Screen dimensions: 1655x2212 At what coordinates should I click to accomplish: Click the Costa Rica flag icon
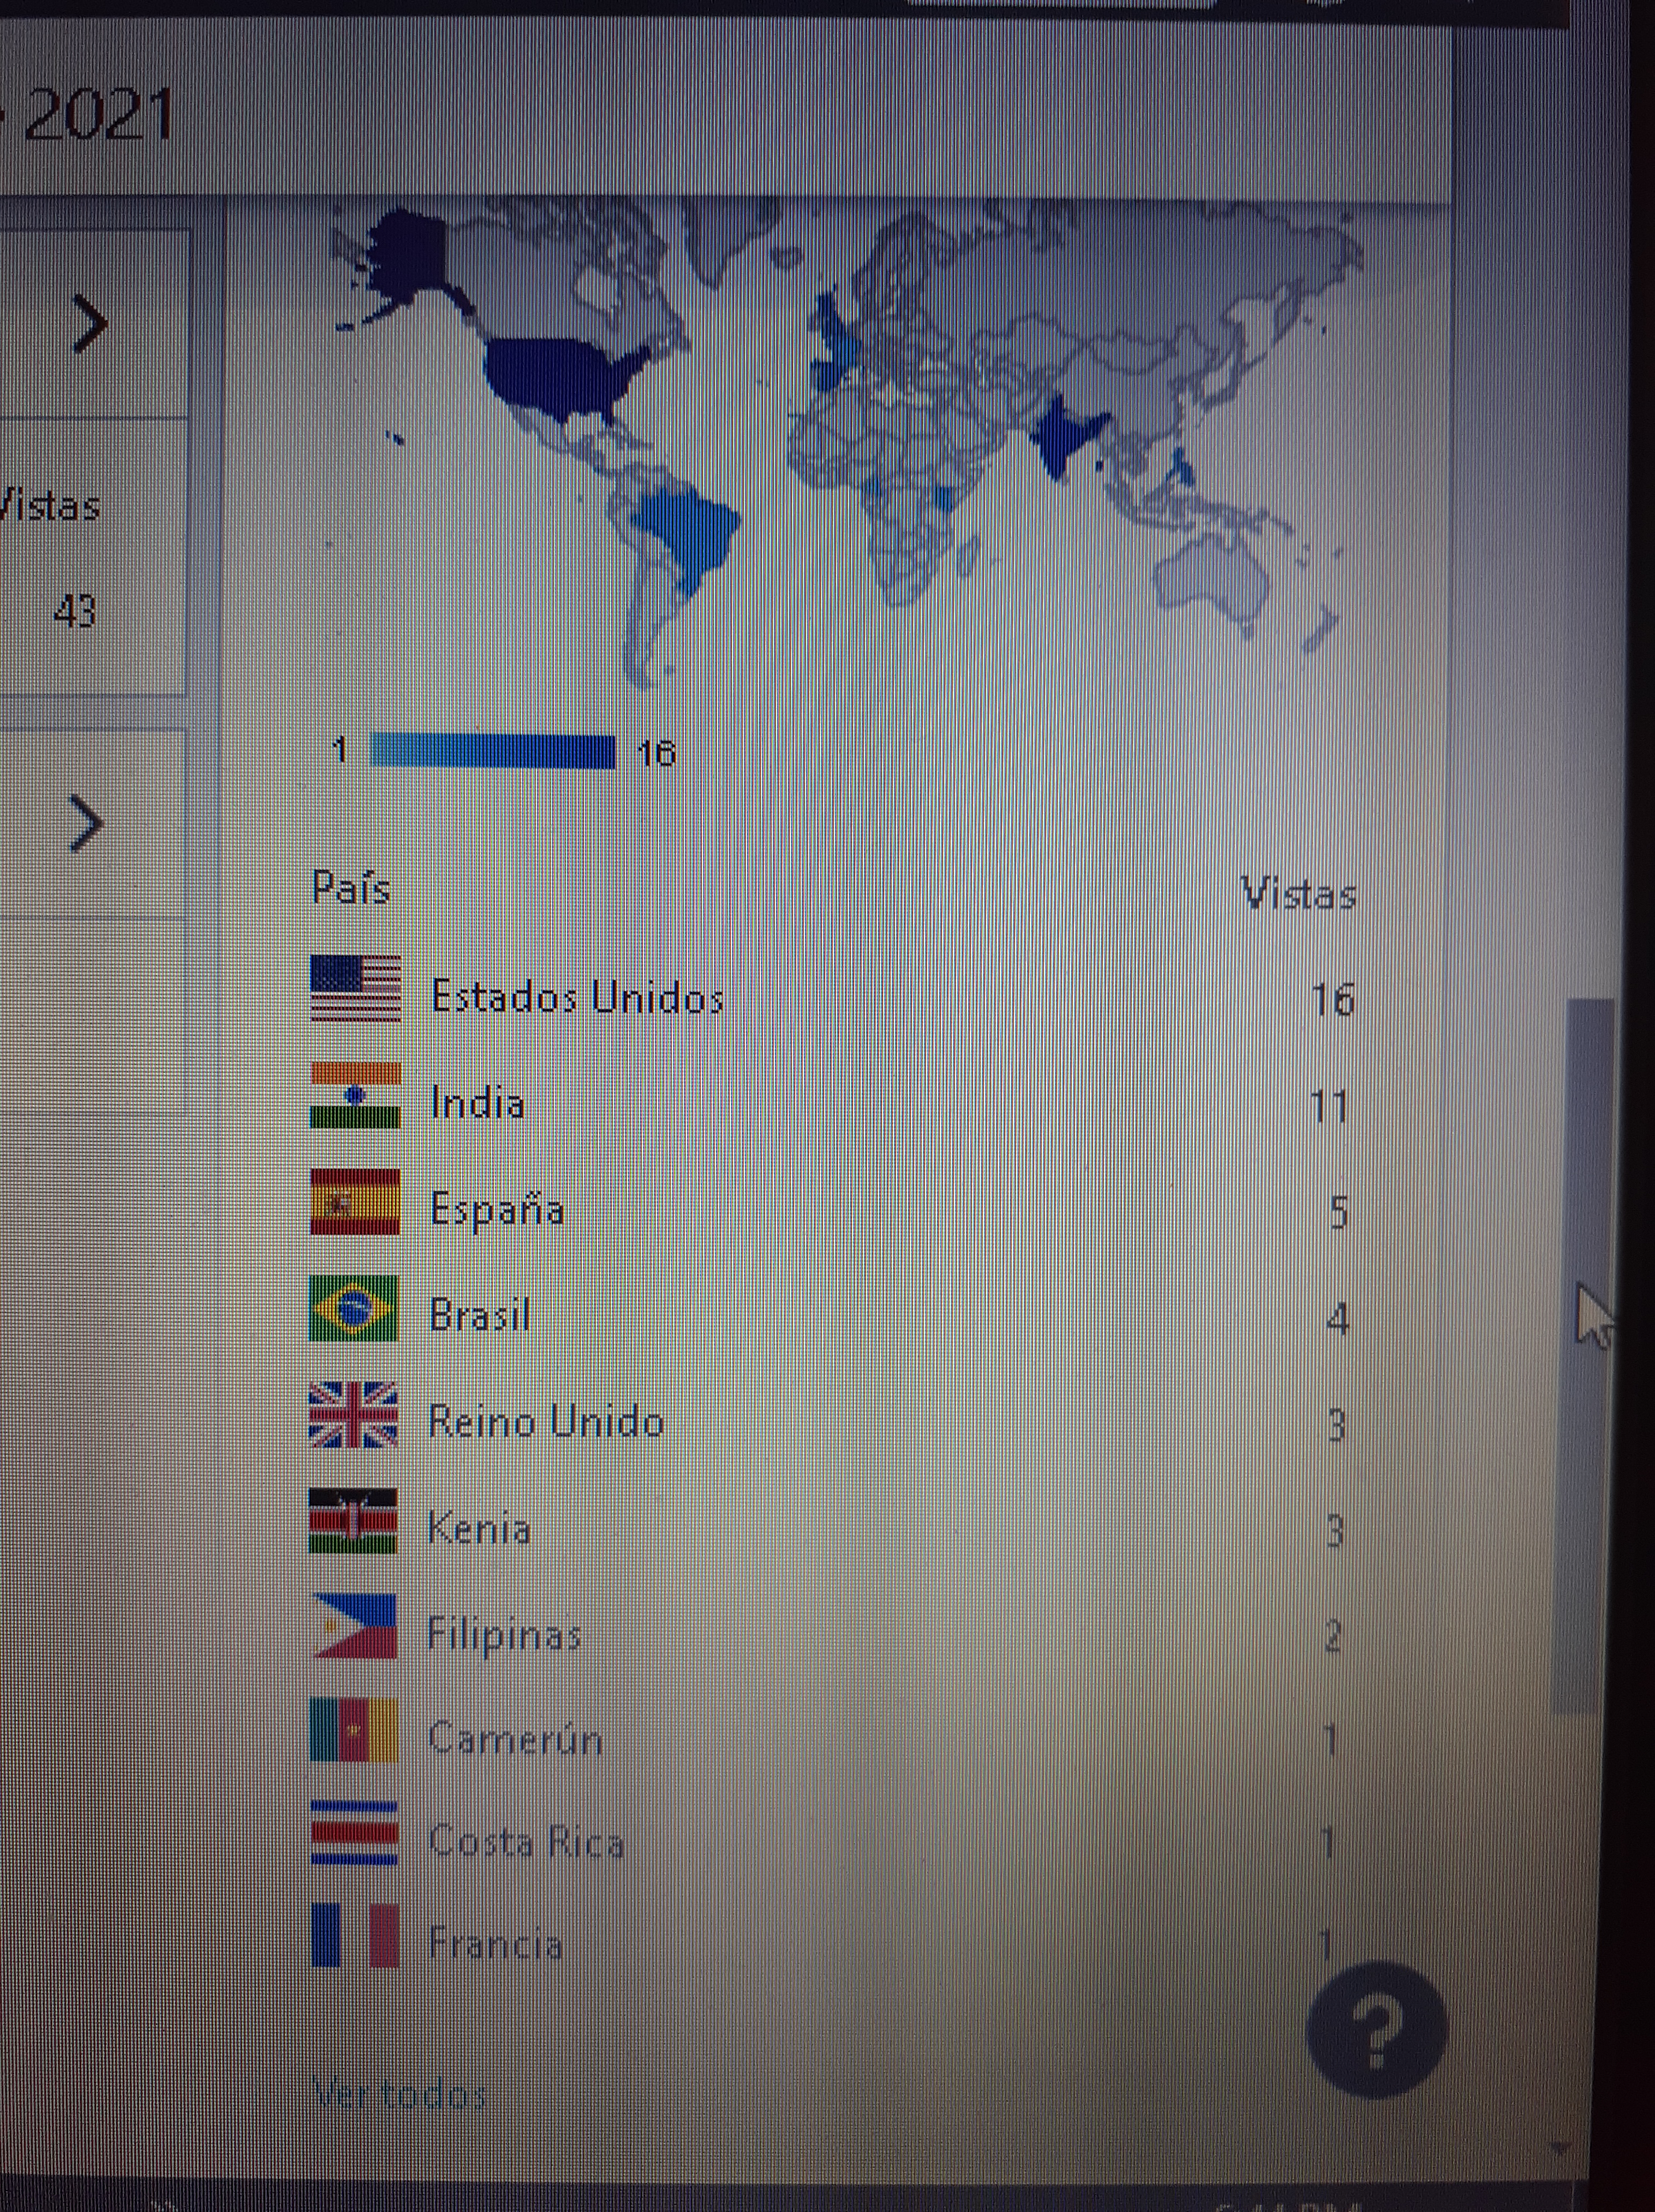pyautogui.click(x=354, y=1834)
